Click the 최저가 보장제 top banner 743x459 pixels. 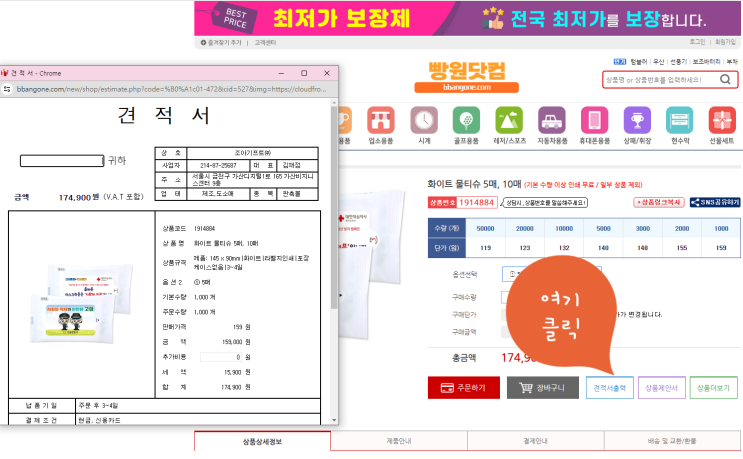(467, 18)
